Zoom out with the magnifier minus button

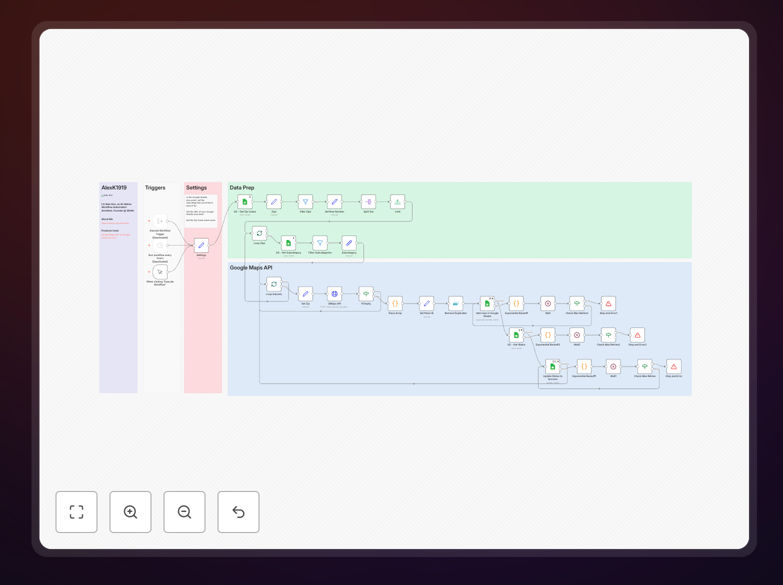[x=184, y=512]
